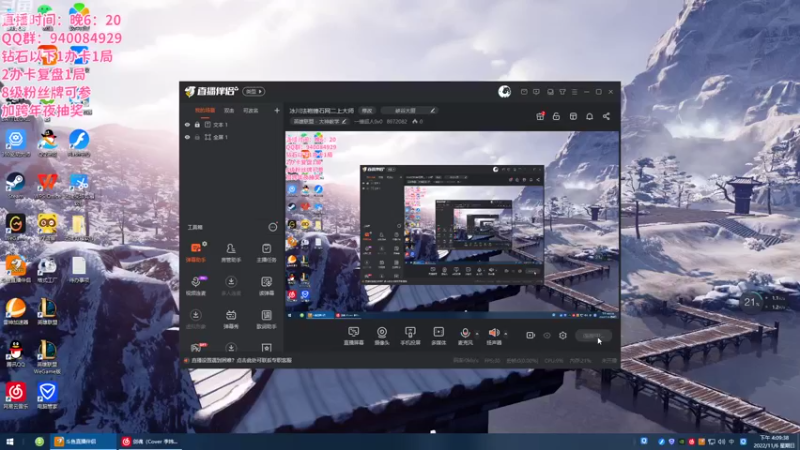Open the 弹幕秀 tool in the toolbox

pos(231,319)
